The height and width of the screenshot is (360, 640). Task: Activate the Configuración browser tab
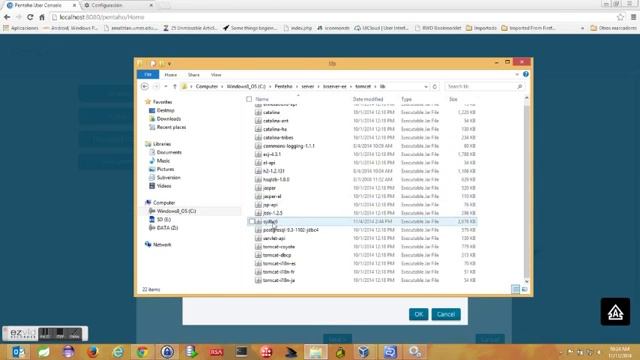(118, 5)
